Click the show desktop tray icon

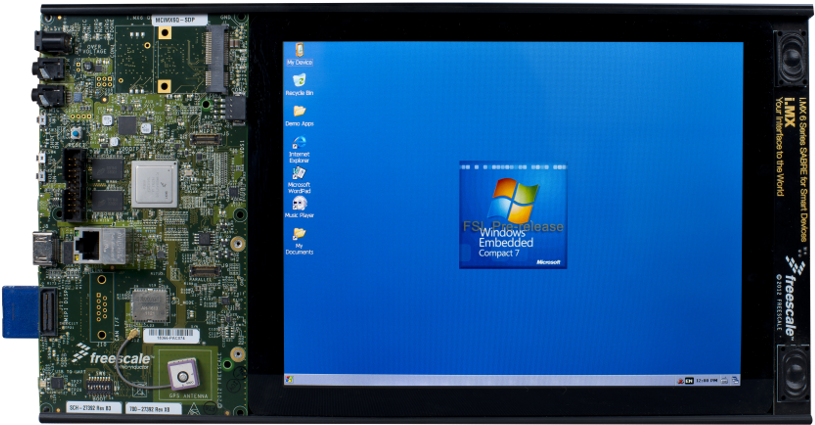coord(735,380)
